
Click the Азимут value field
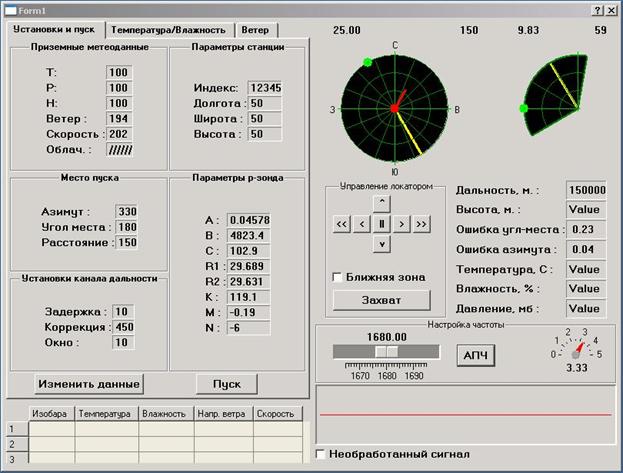point(127,212)
